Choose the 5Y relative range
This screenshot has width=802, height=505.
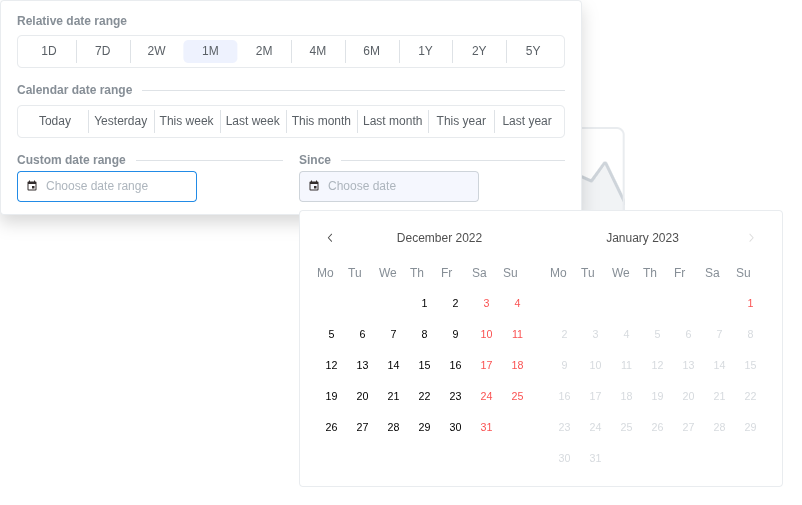click(533, 51)
